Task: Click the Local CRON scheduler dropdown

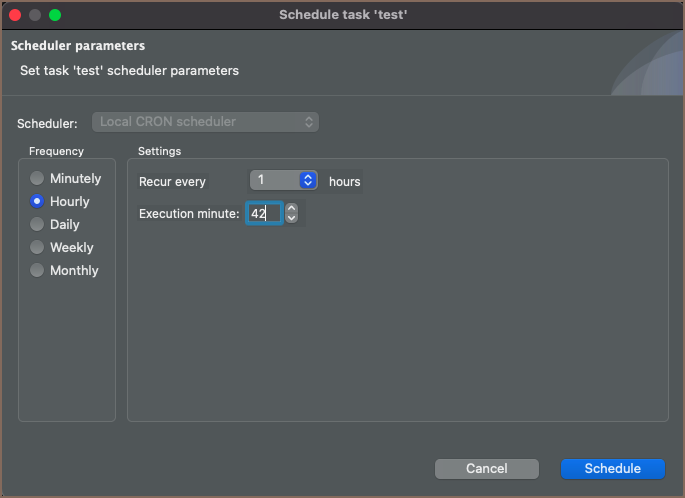Action: pyautogui.click(x=205, y=122)
